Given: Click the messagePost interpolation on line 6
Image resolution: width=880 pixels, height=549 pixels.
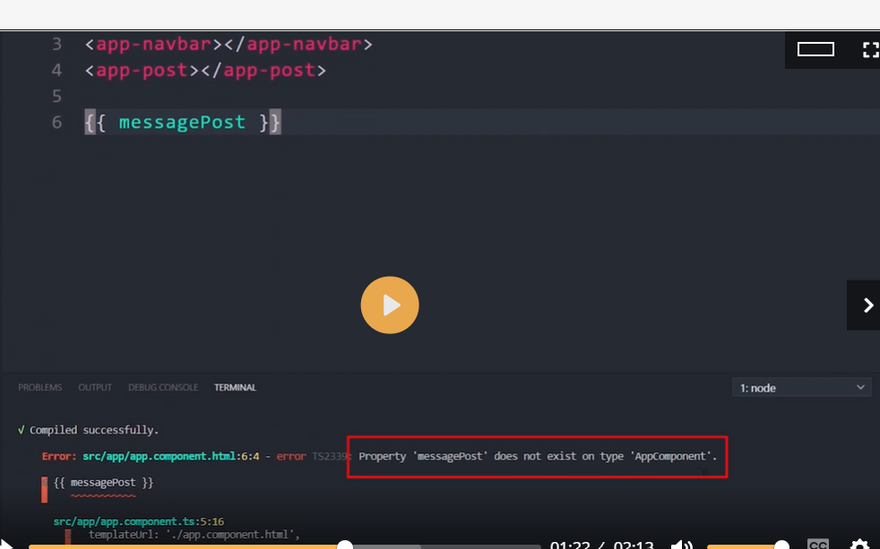Looking at the screenshot, I should (182, 122).
